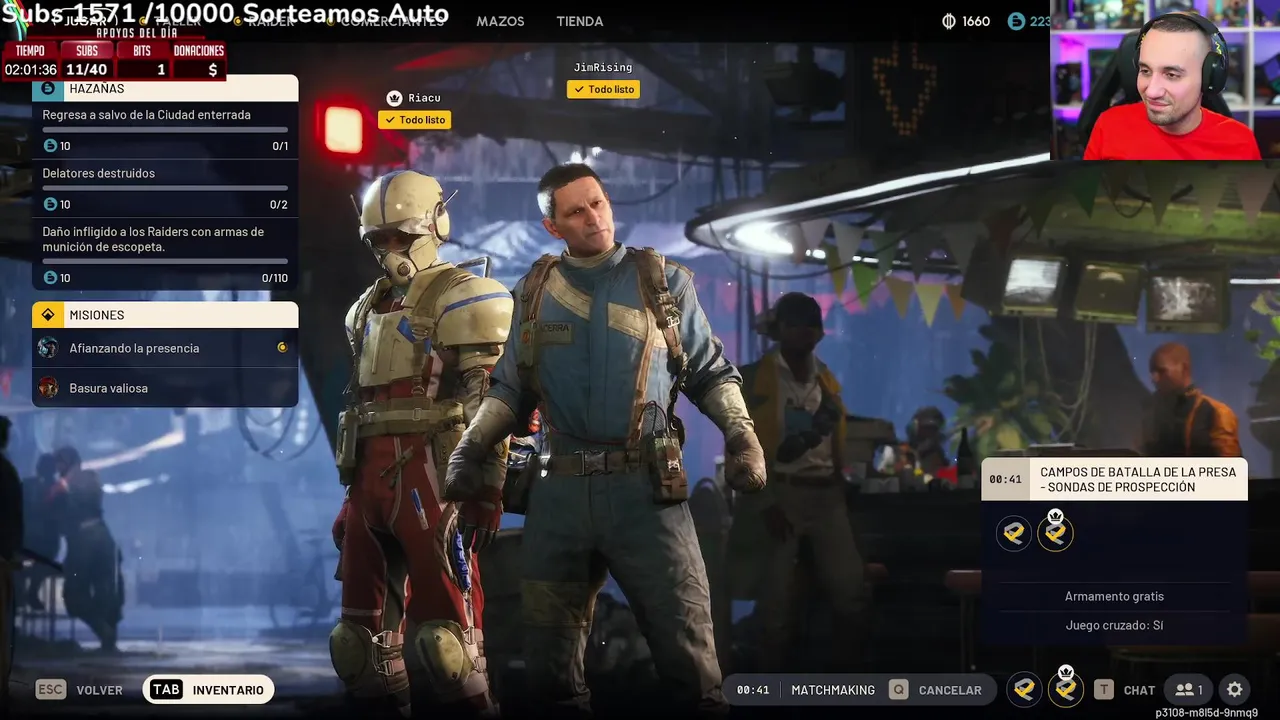Click Riacu's 'Todo listo' ready badge

click(x=414, y=120)
